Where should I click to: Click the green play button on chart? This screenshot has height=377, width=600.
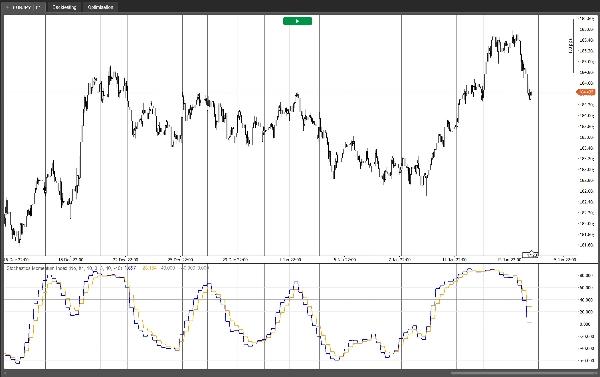pyautogui.click(x=297, y=21)
